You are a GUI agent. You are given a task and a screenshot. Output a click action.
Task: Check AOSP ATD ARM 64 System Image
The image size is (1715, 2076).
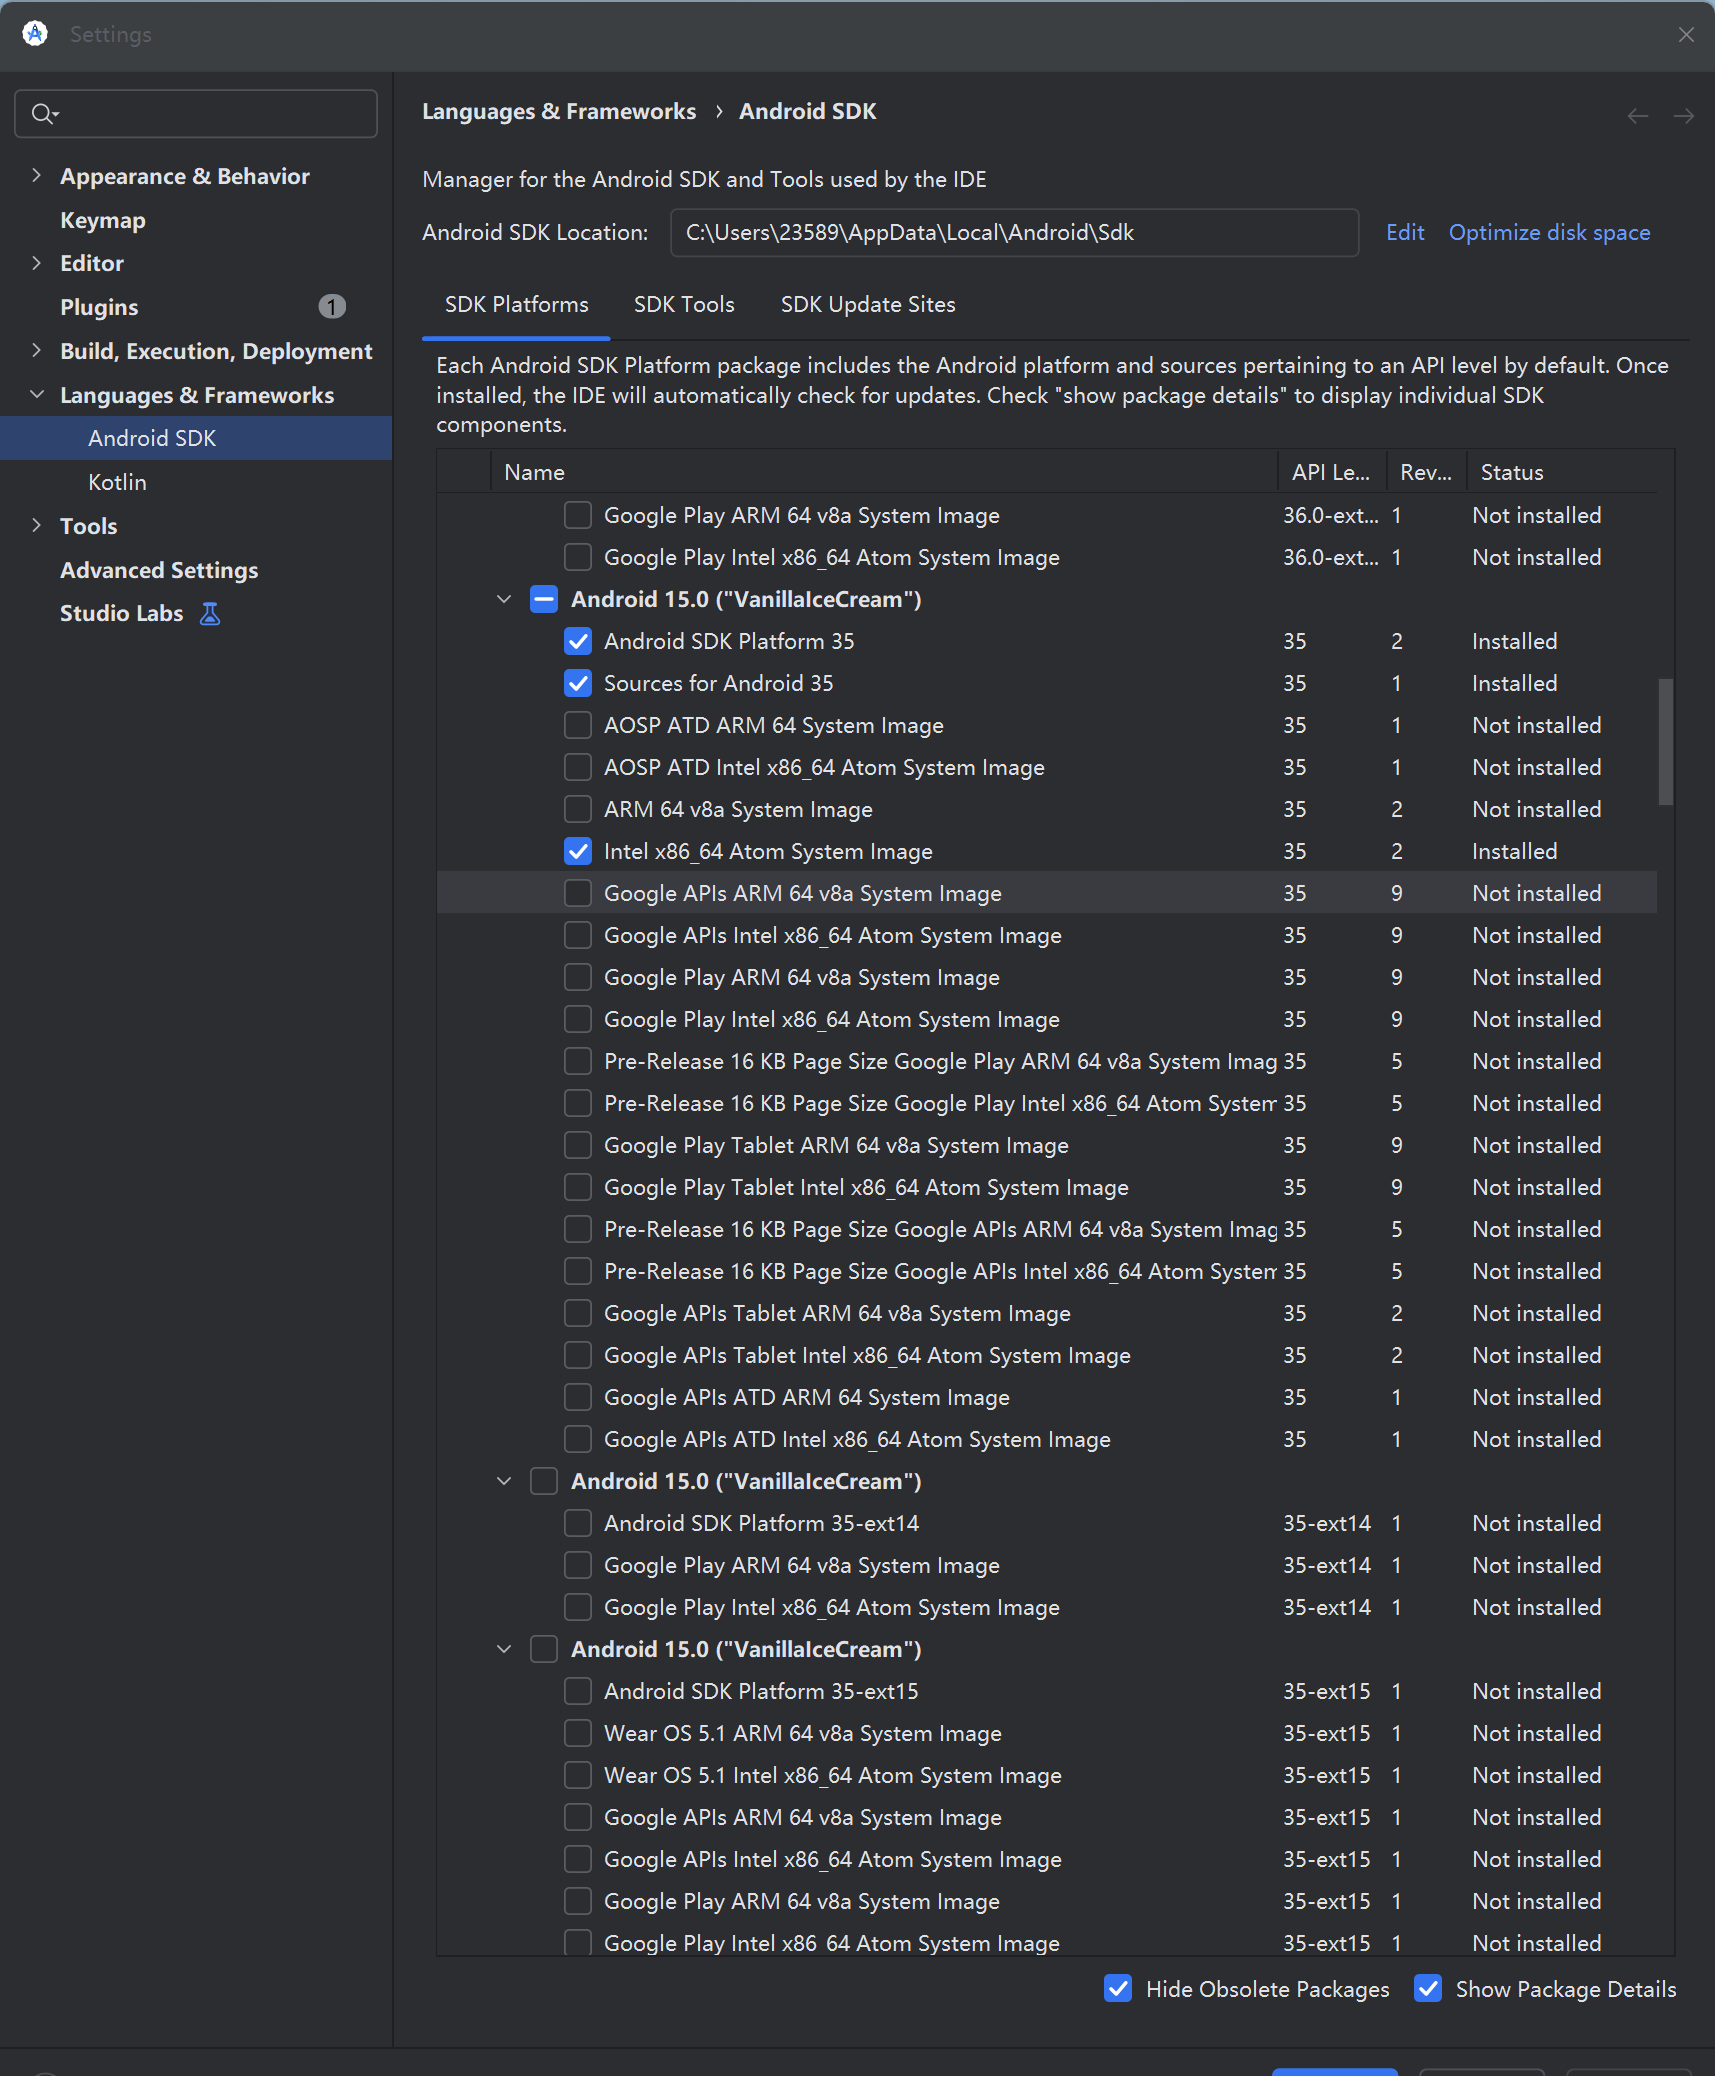(x=578, y=726)
